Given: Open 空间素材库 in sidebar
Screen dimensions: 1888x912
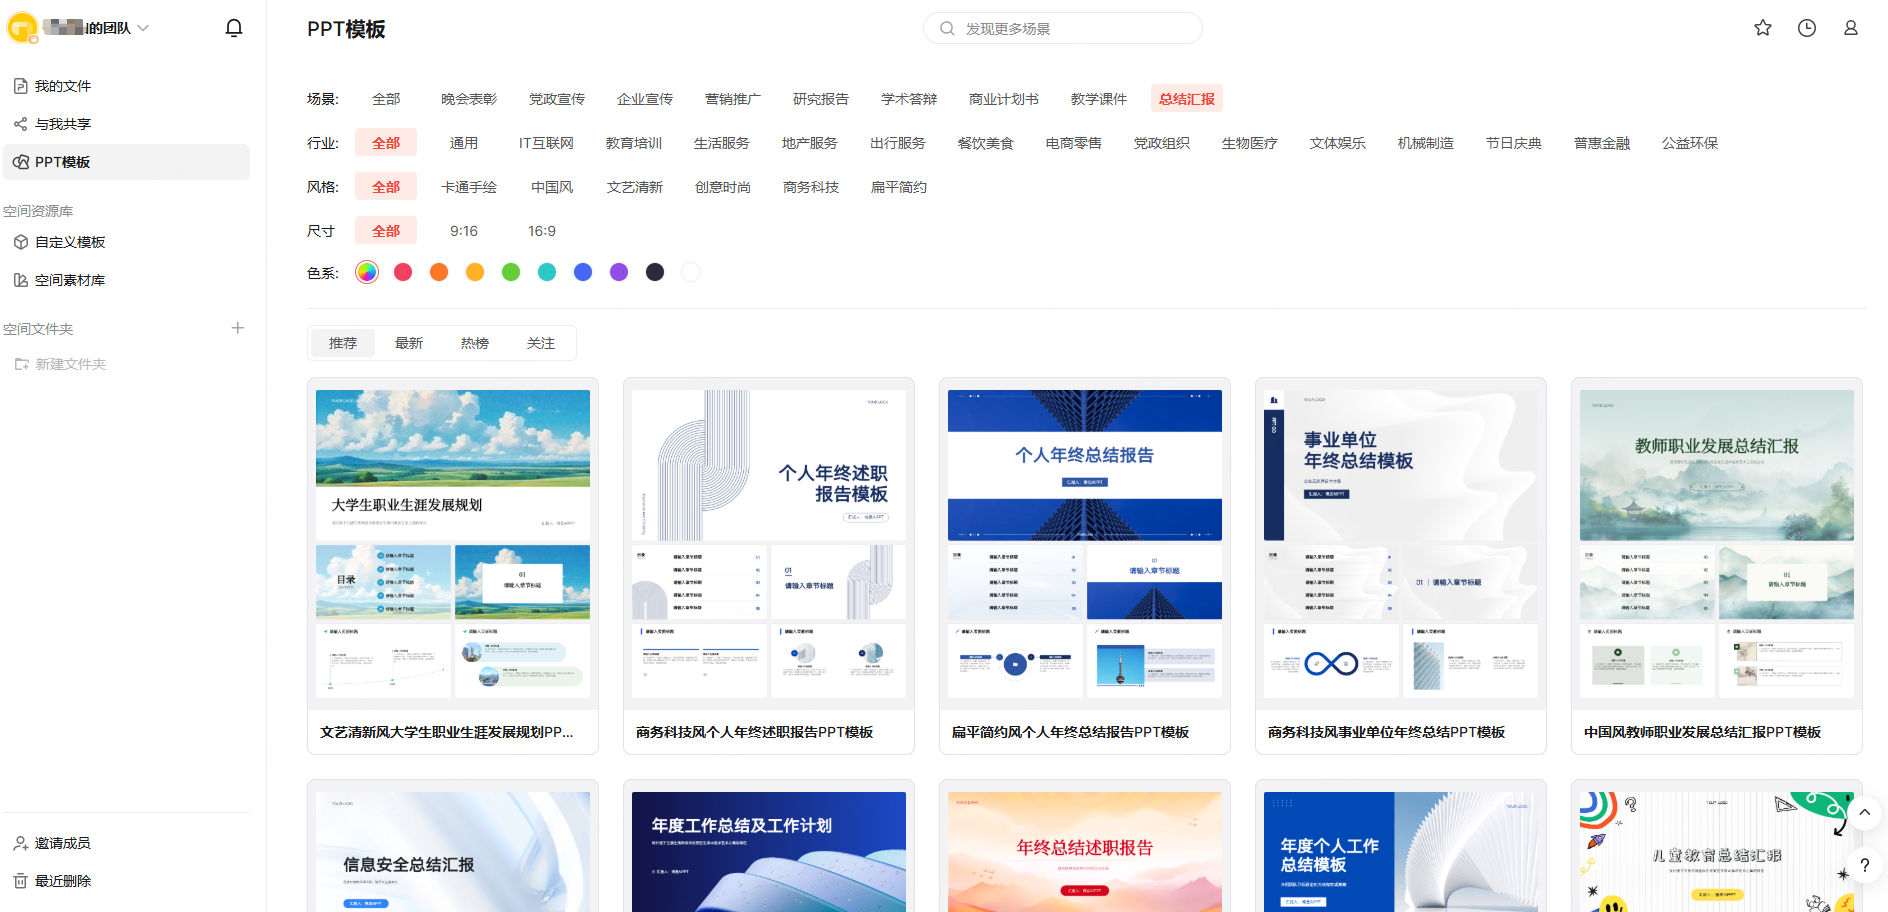Looking at the screenshot, I should pos(126,280).
